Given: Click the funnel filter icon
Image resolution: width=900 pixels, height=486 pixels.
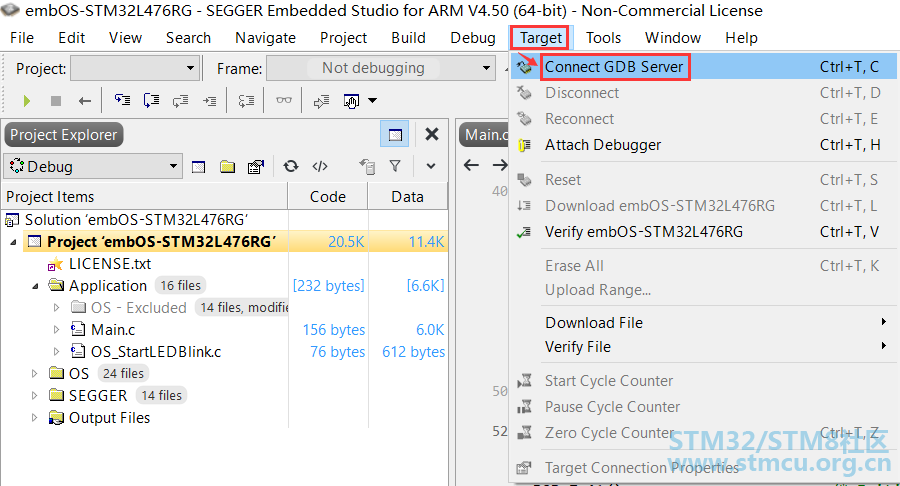Looking at the screenshot, I should pyautogui.click(x=395, y=166).
